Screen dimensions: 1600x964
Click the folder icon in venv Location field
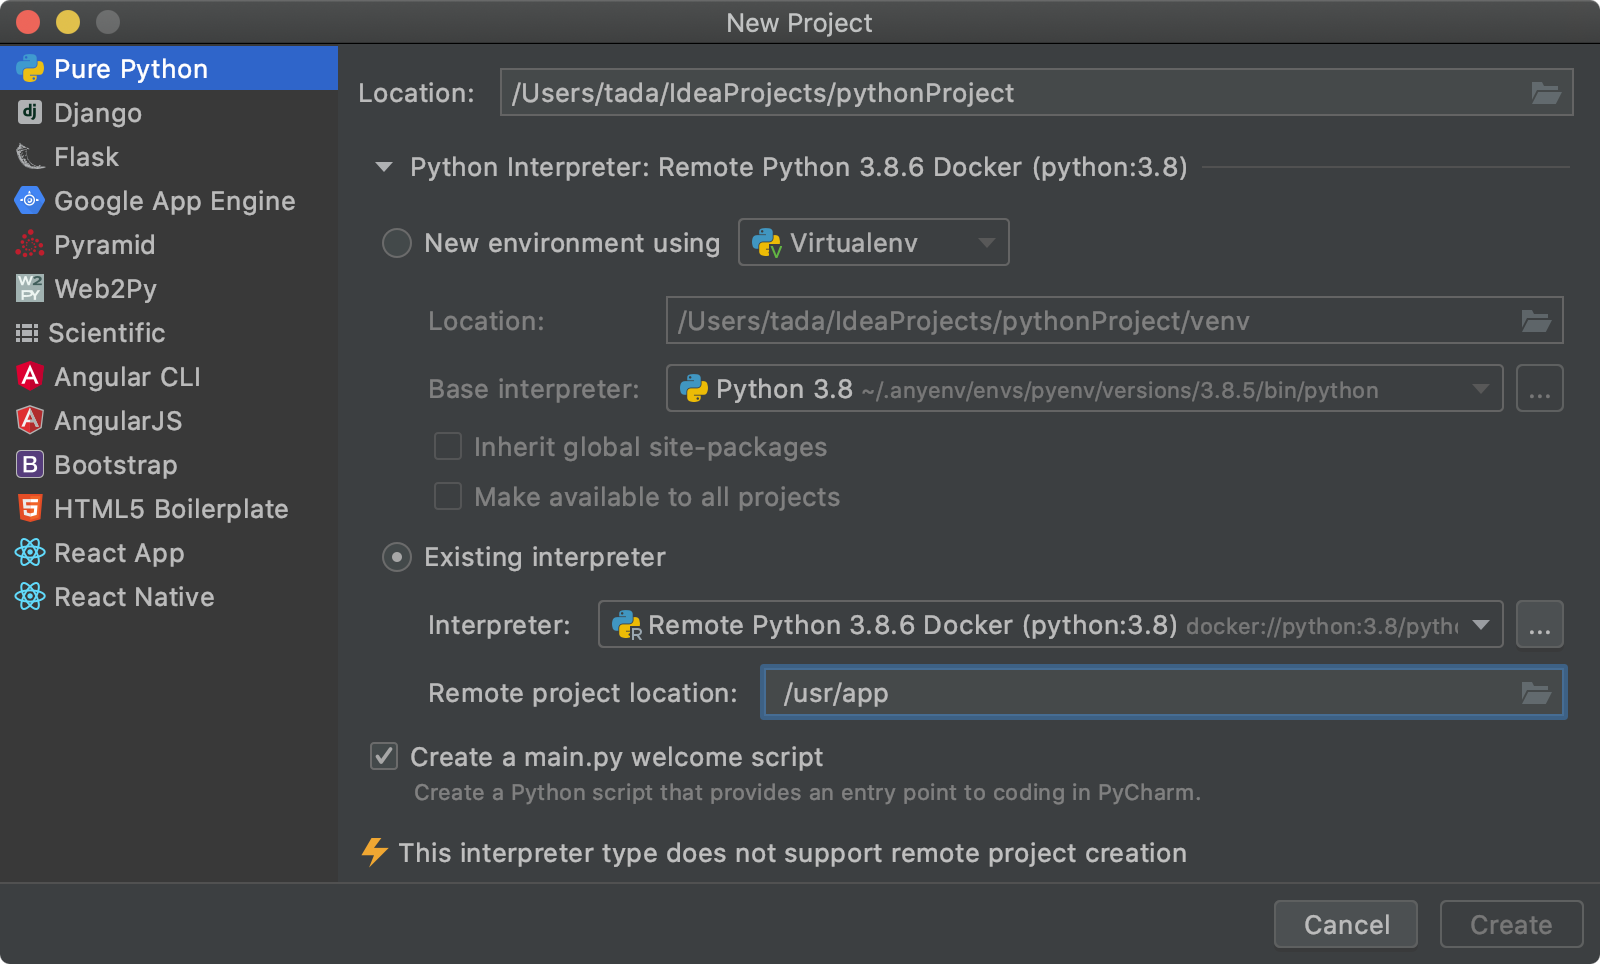[1535, 321]
